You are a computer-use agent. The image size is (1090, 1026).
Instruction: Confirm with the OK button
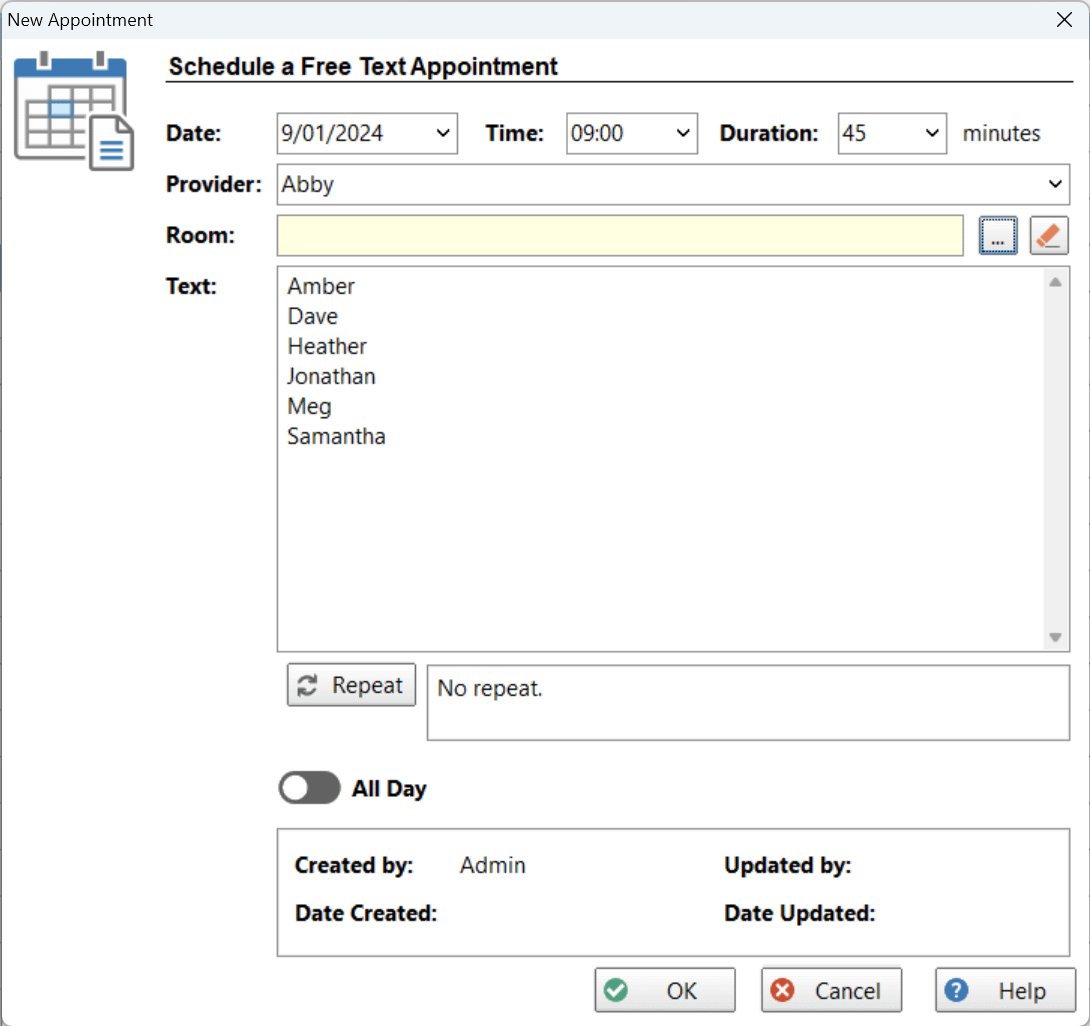click(x=665, y=990)
